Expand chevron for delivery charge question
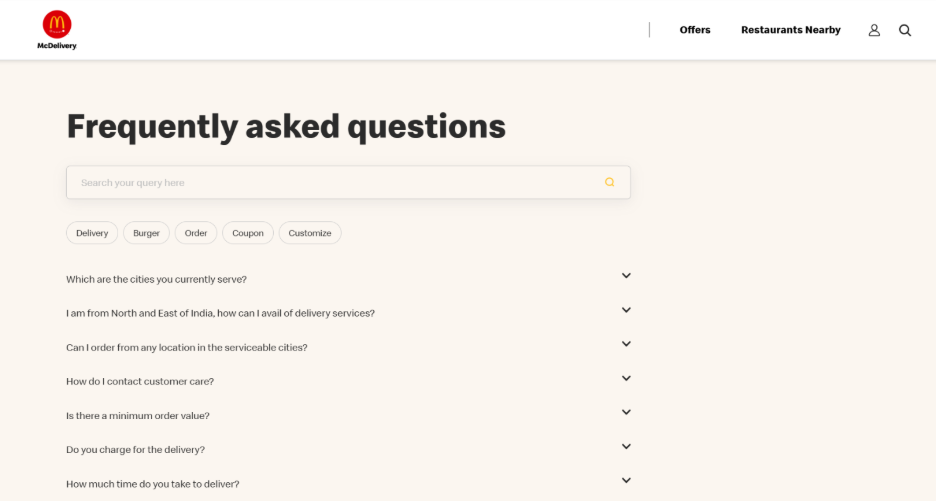 click(x=626, y=446)
